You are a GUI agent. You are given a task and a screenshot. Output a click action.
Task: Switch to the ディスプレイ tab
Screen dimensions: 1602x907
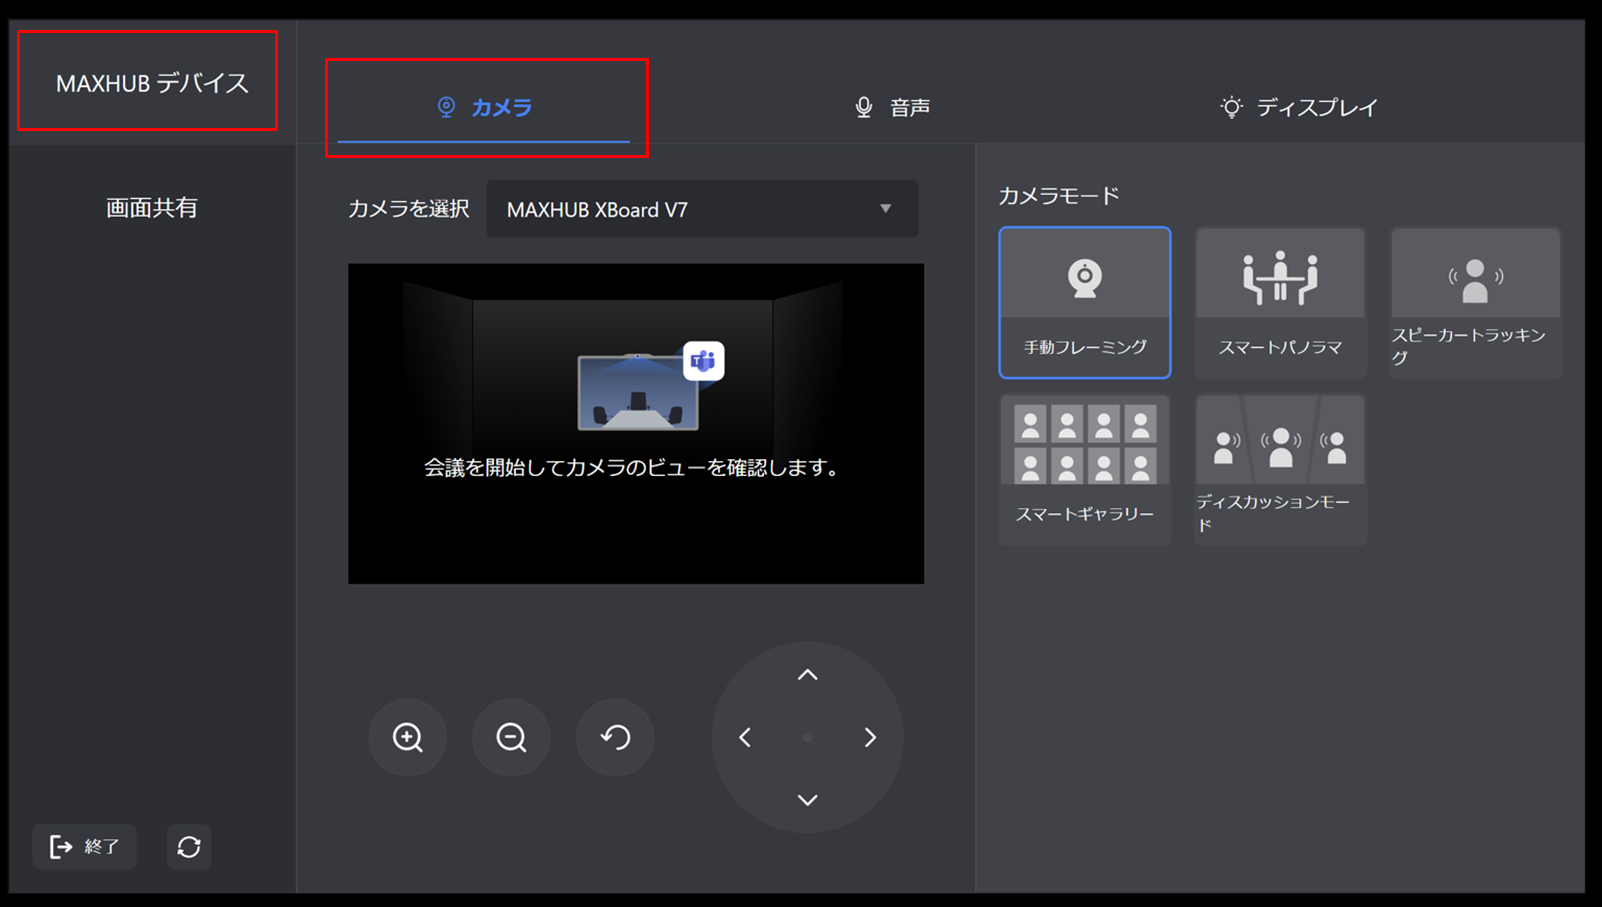tap(1299, 107)
